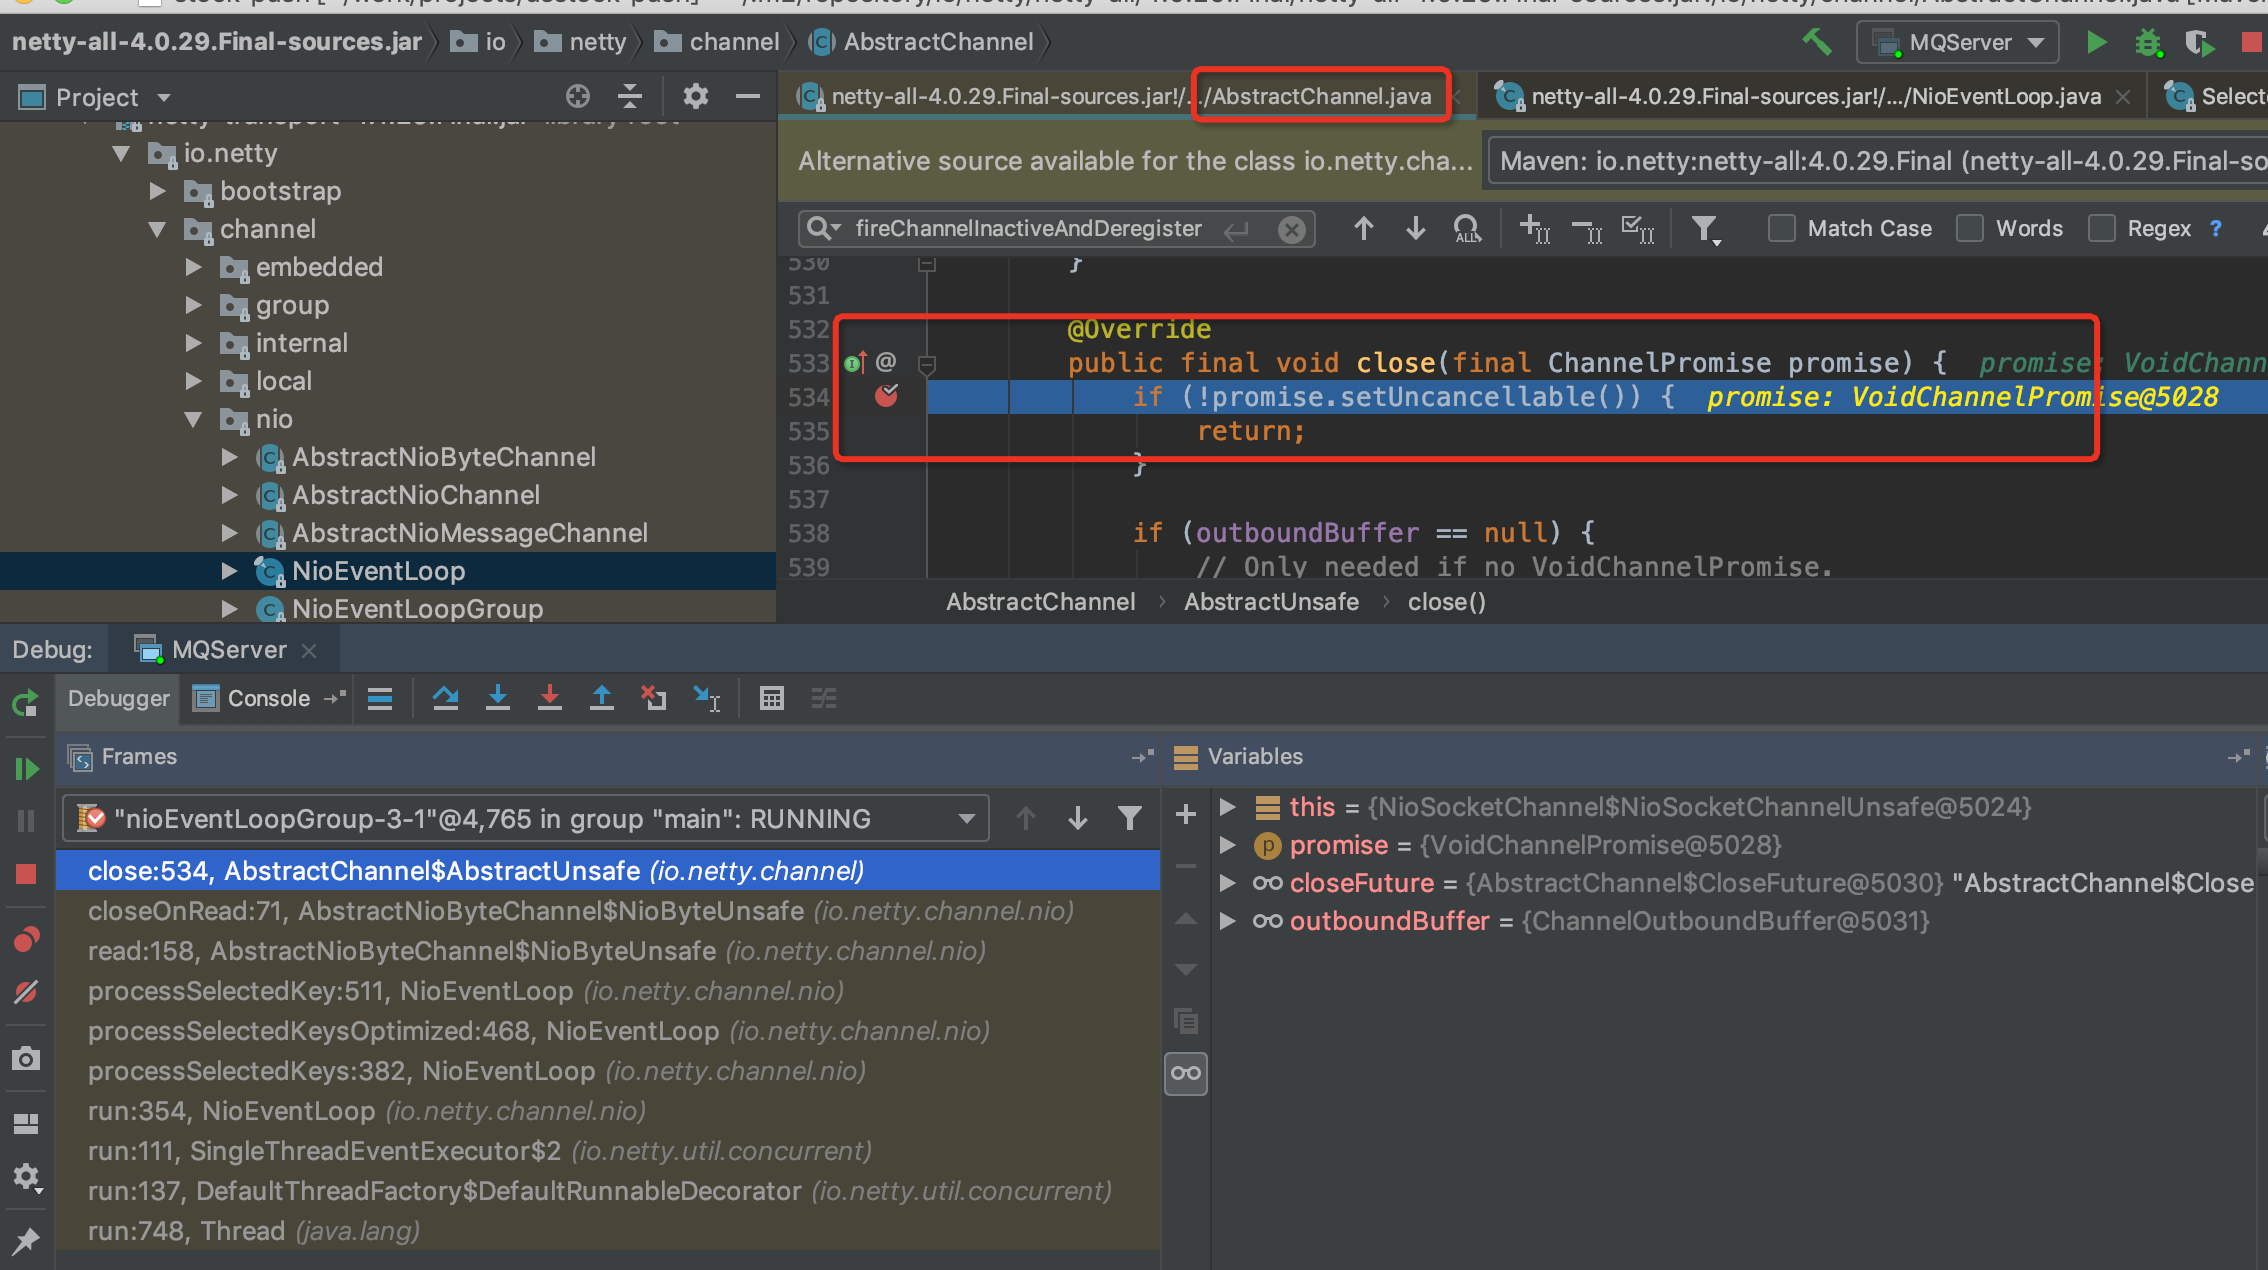Click the Mute Breakpoints icon
Image resolution: width=2268 pixels, height=1270 pixels.
coord(26,992)
